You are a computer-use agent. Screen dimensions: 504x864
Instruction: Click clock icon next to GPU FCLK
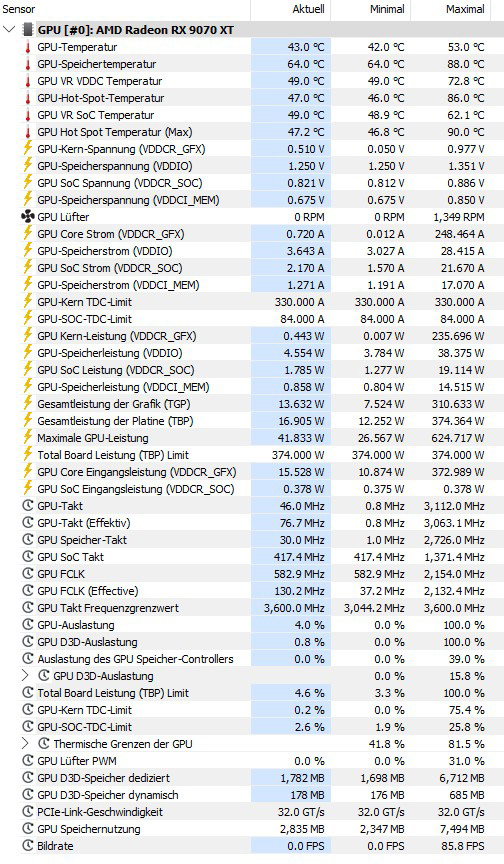click(x=28, y=574)
